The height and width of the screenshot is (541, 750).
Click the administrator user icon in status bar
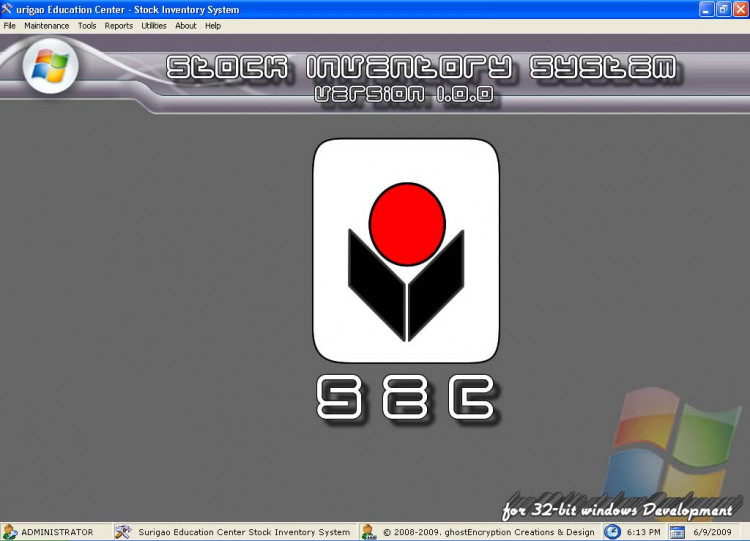point(9,532)
